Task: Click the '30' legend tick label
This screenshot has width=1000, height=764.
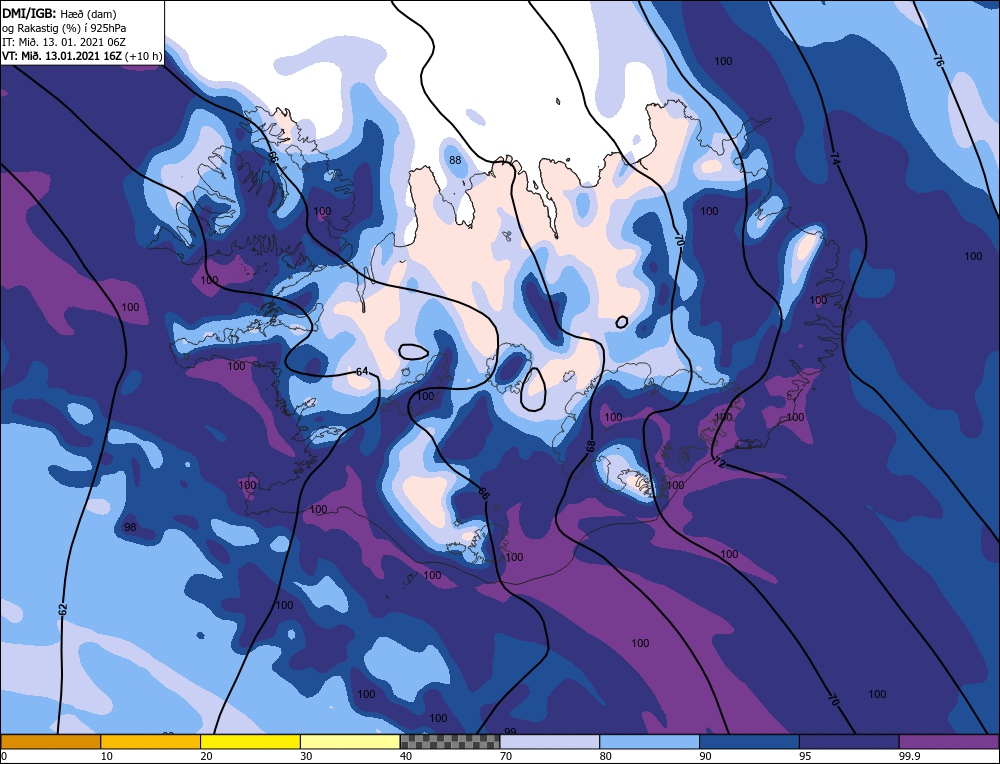Action: point(306,756)
